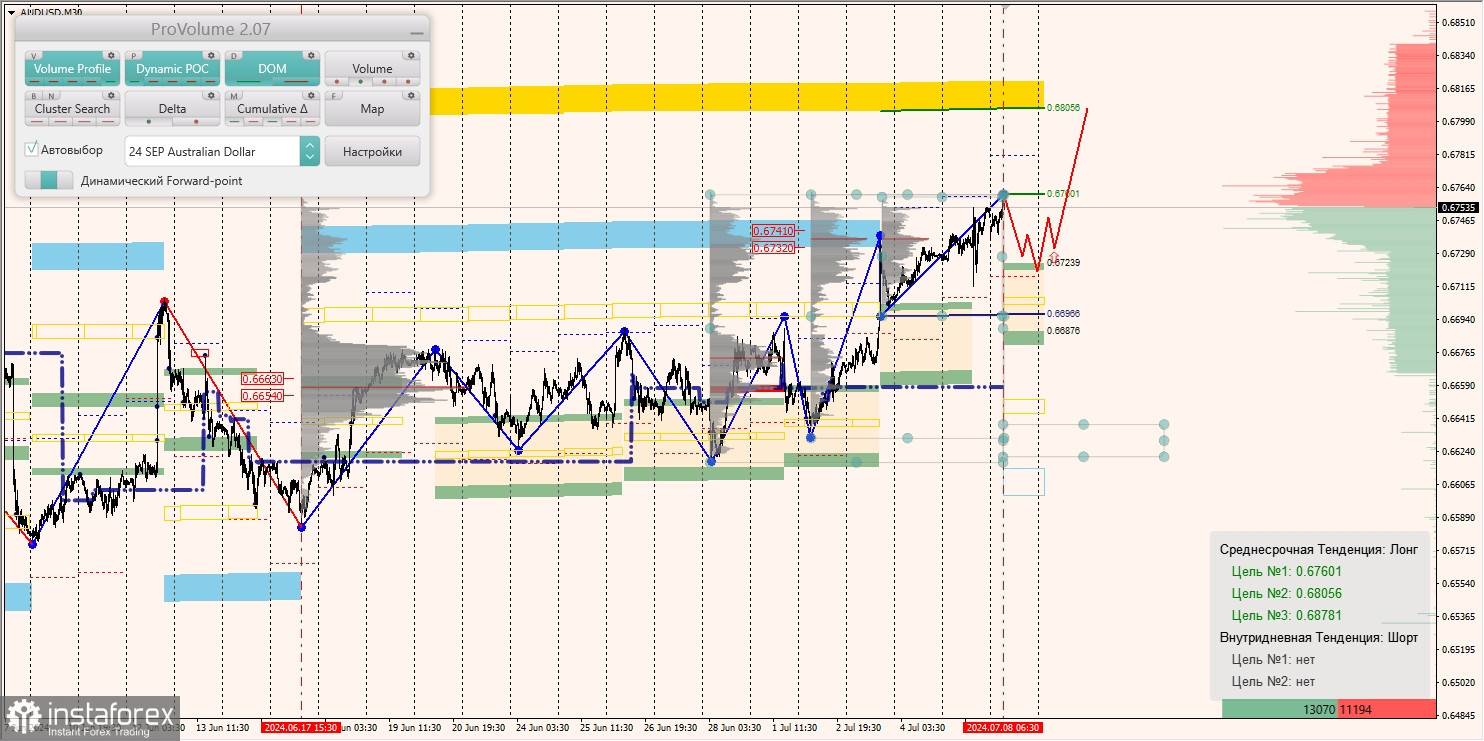Open the Volume Profile gear settings
This screenshot has width=1484, height=741.
111,56
